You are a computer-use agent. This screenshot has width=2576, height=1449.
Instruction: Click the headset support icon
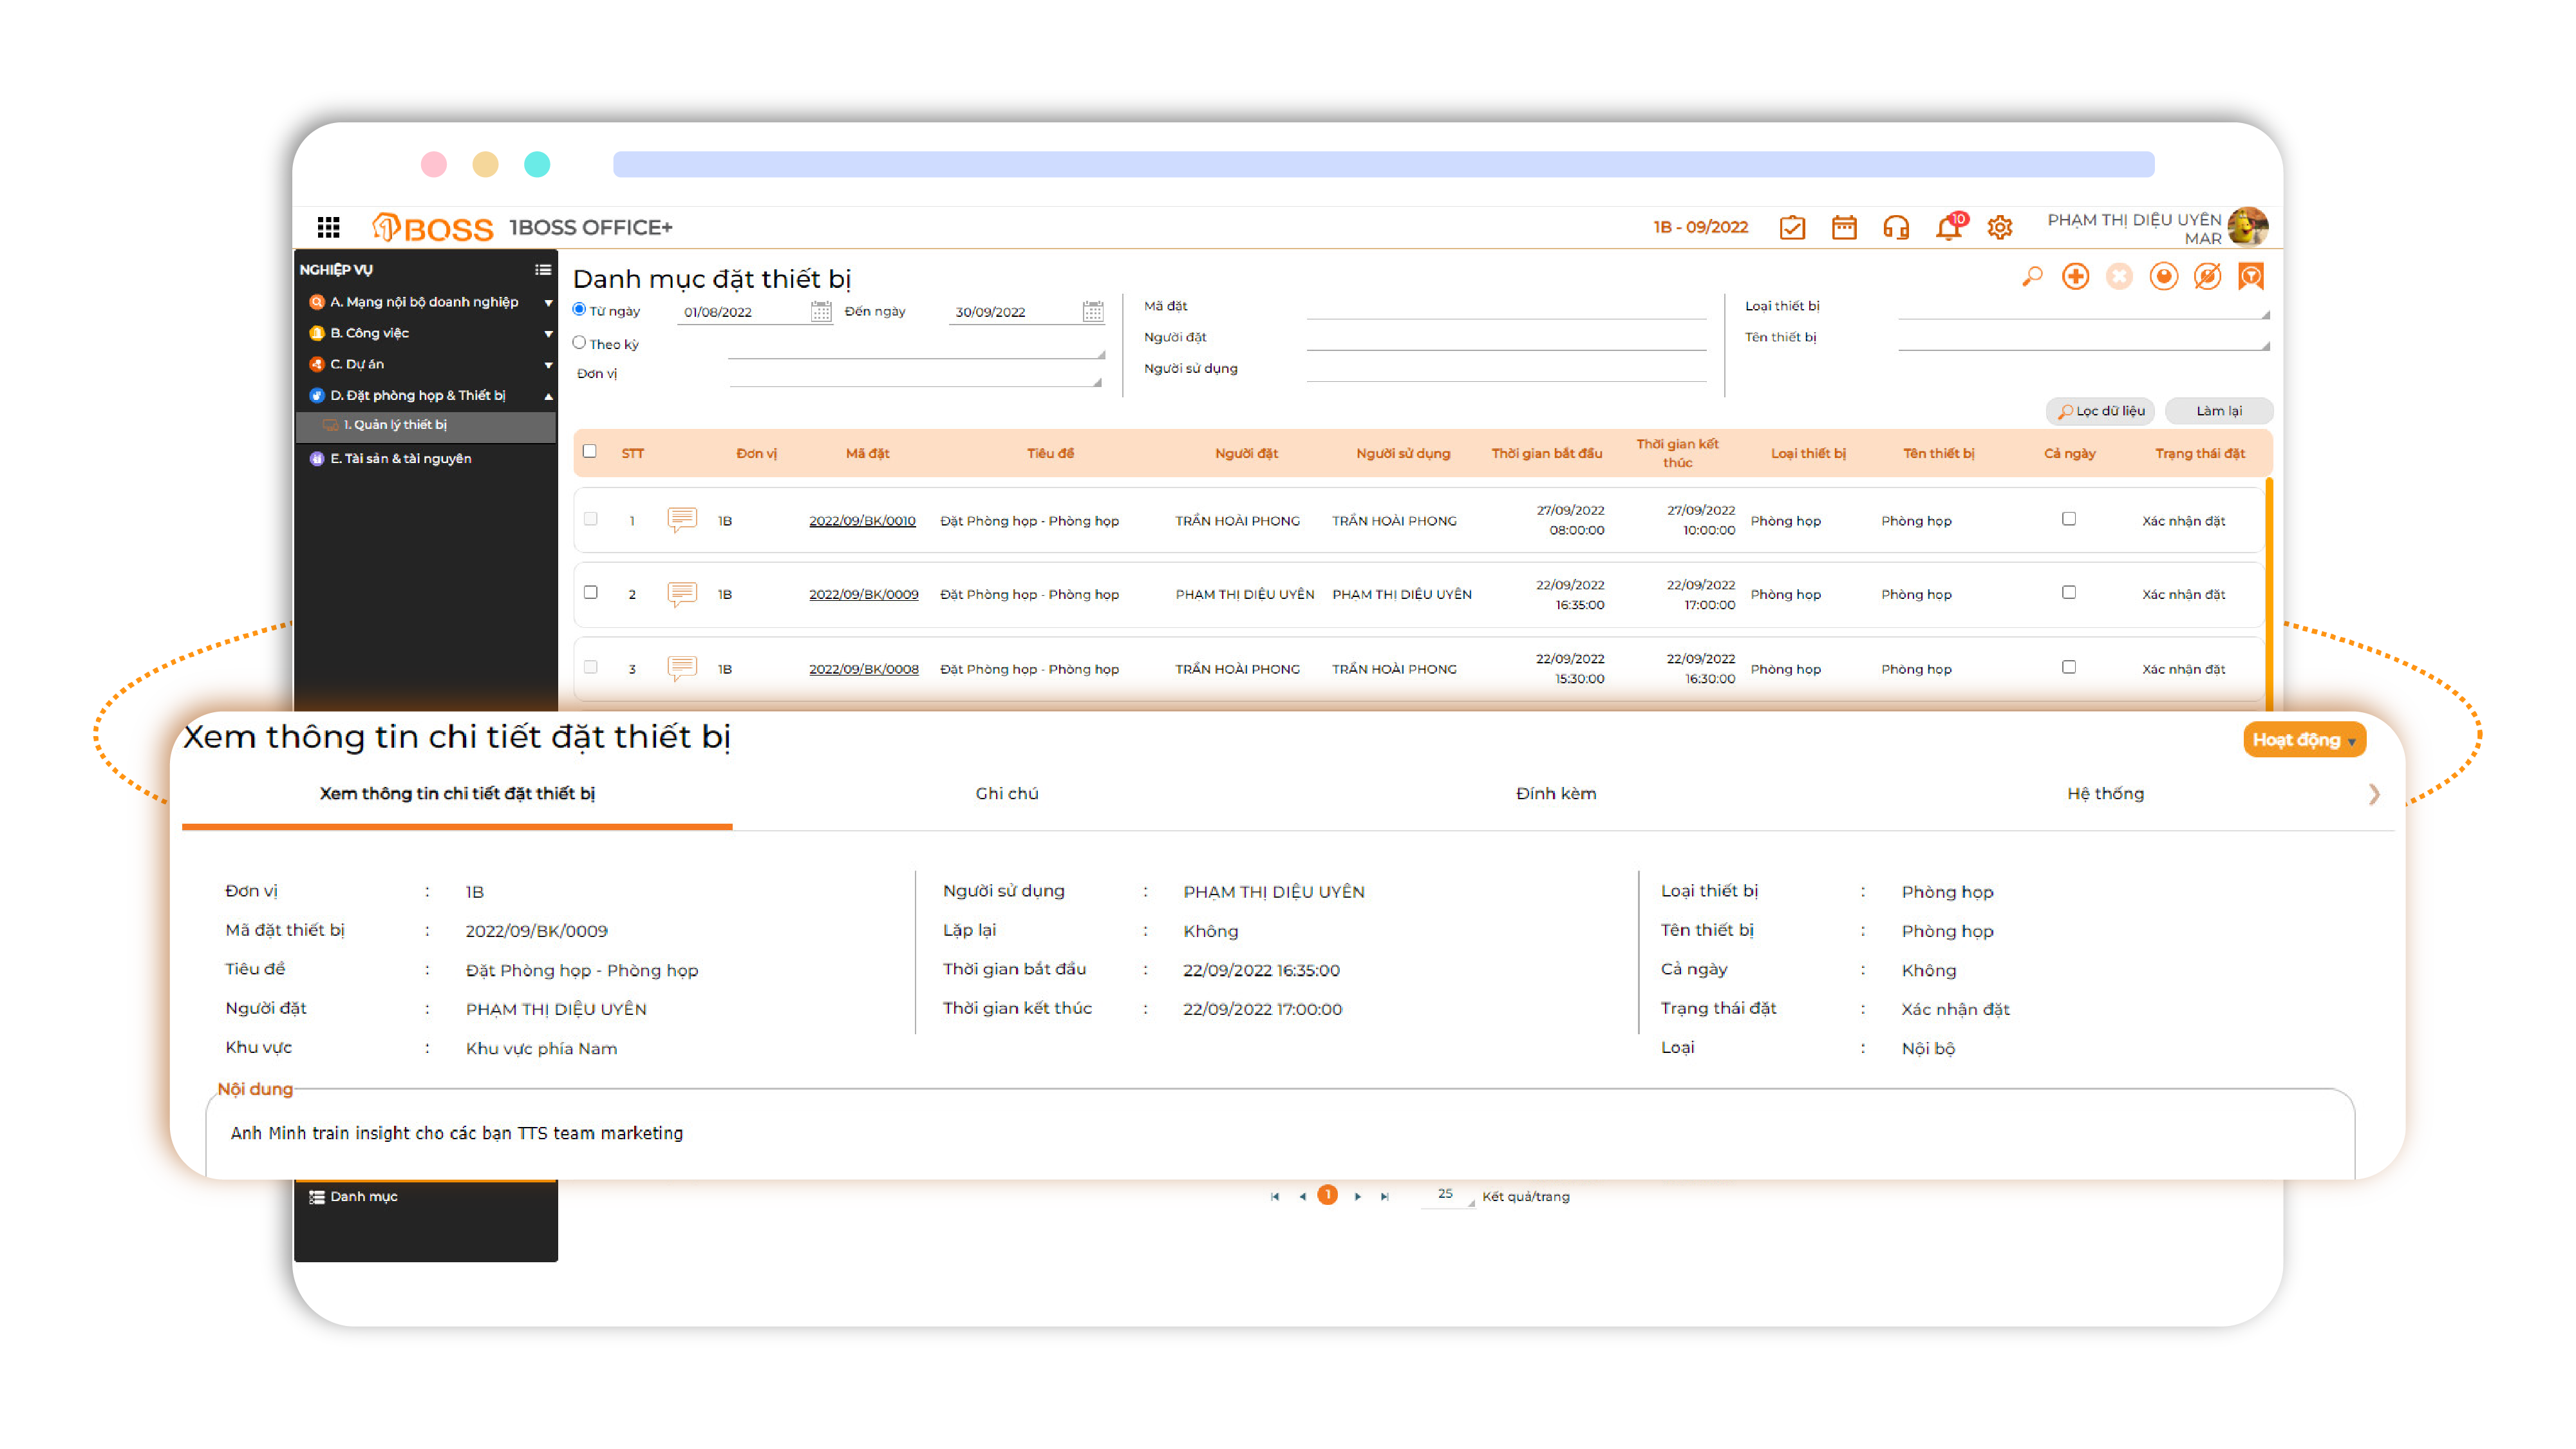click(x=1895, y=228)
